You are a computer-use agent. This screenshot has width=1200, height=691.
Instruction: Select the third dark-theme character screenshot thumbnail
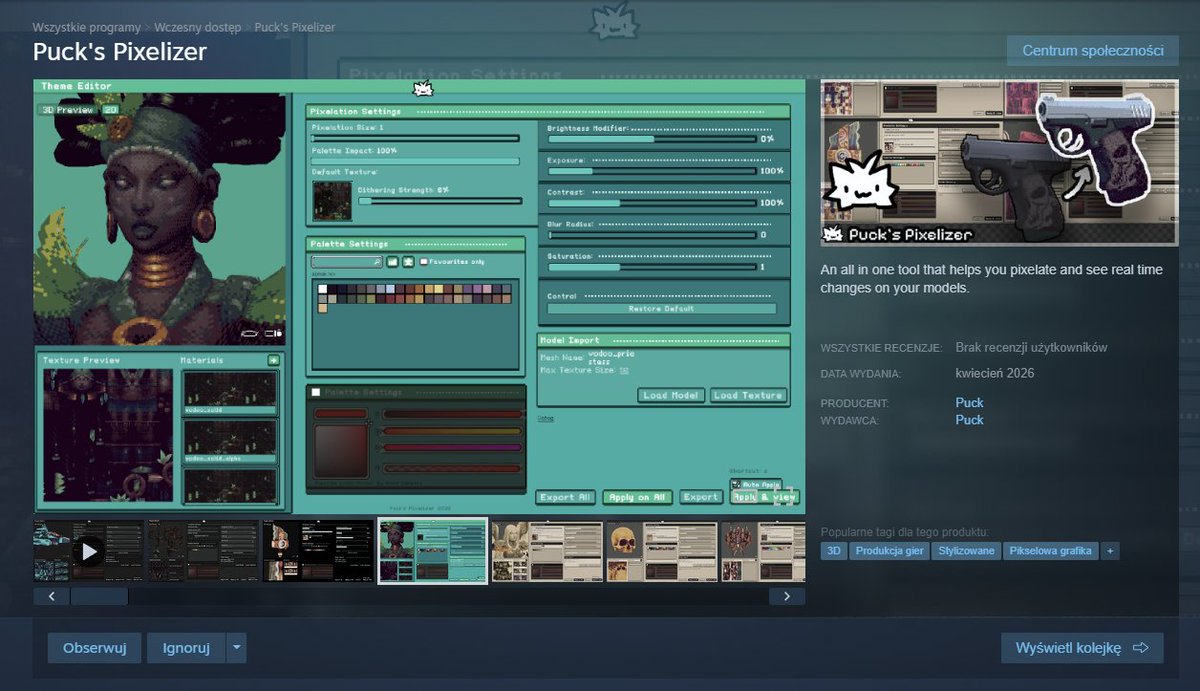[x=318, y=550]
